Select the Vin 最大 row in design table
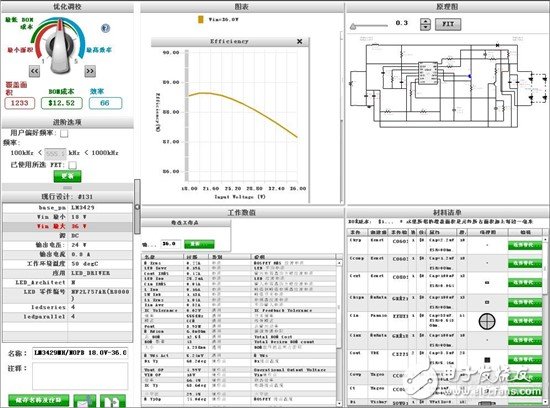550x408 pixels. click(x=67, y=227)
